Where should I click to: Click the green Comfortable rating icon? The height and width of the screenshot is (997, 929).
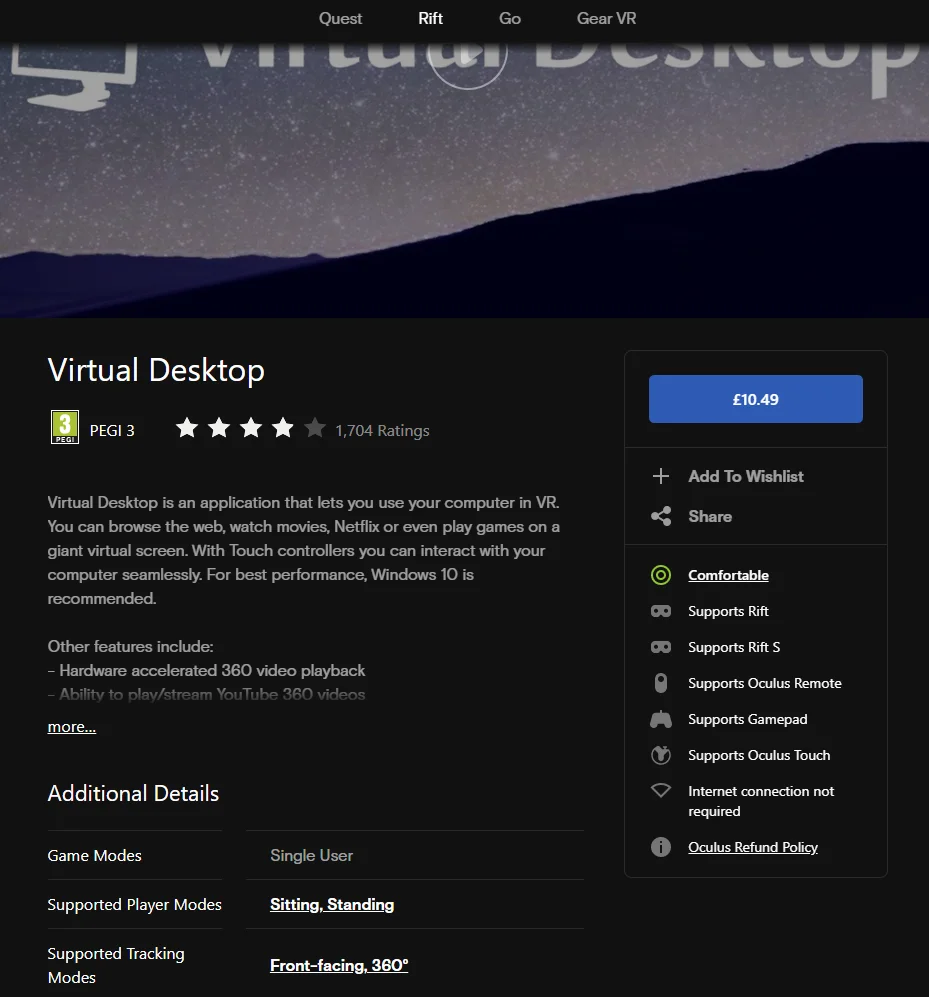[661, 575]
